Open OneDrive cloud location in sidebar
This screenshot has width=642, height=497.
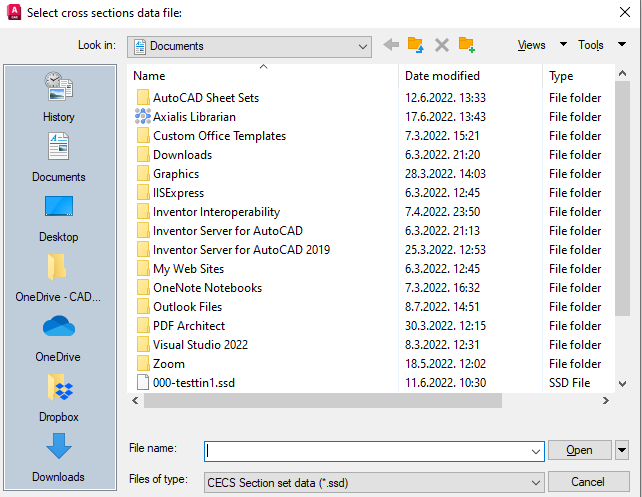click(59, 338)
